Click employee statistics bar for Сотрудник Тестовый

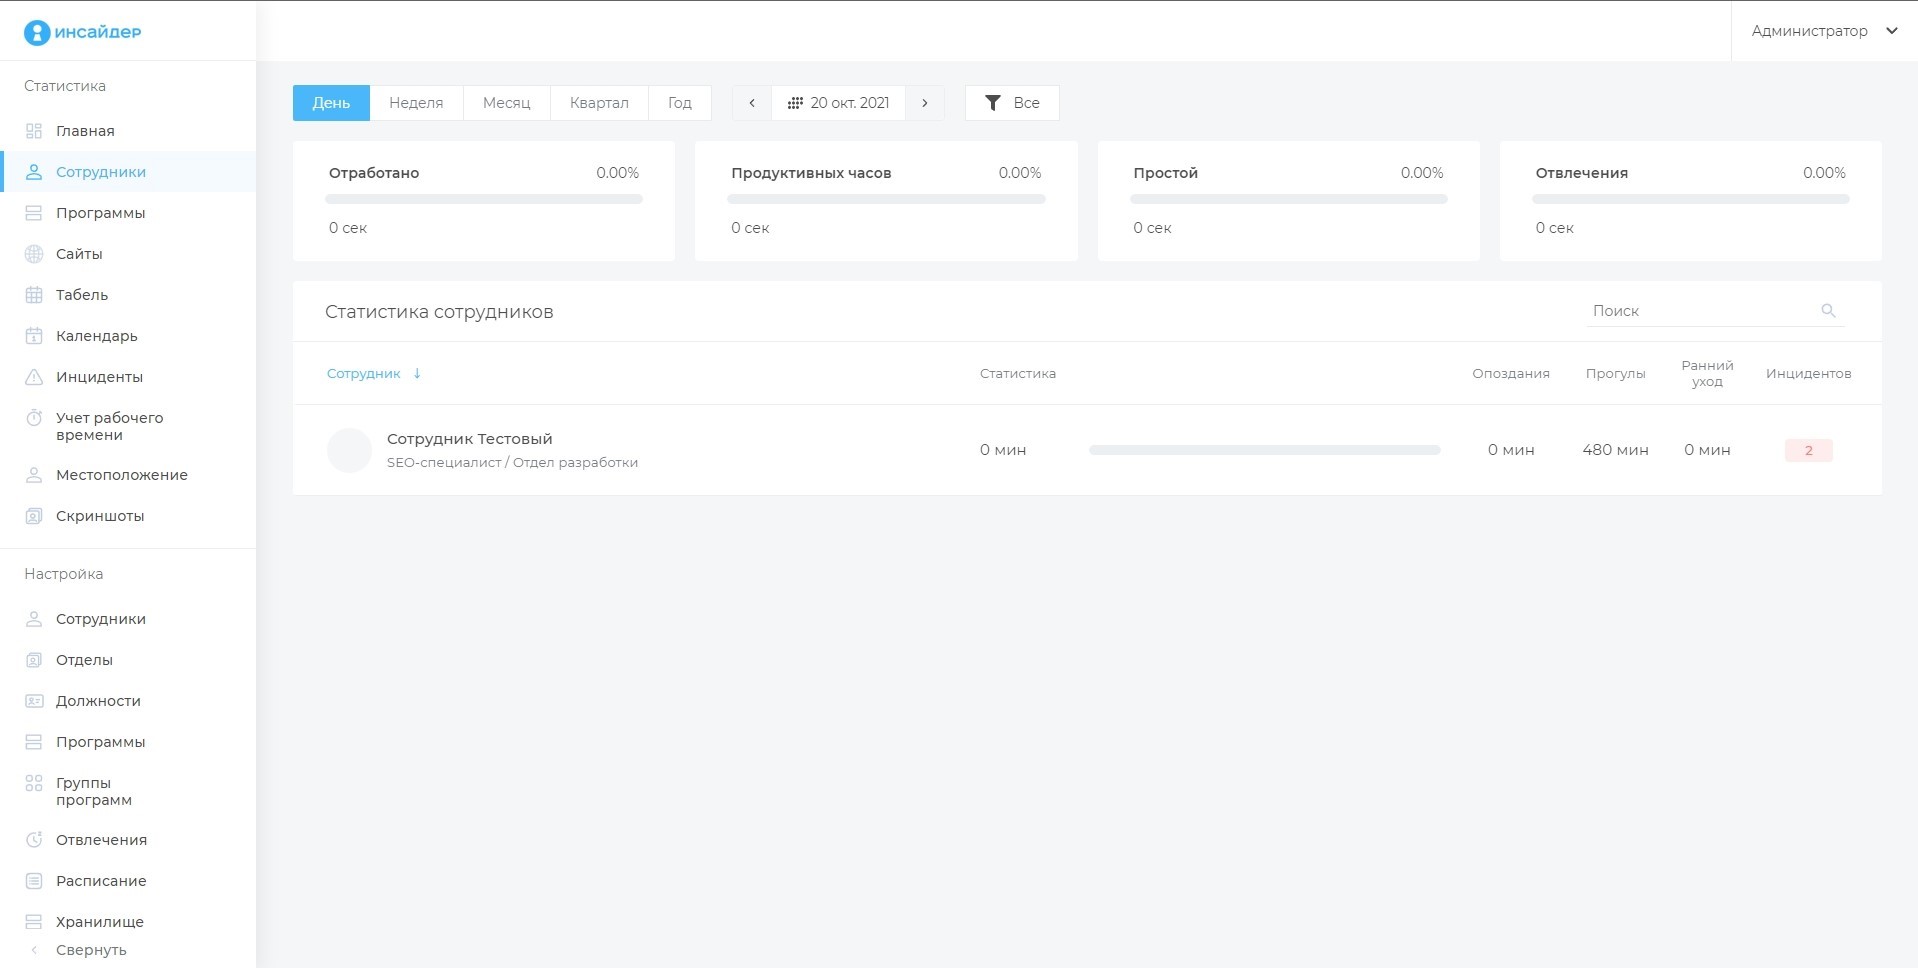1264,450
